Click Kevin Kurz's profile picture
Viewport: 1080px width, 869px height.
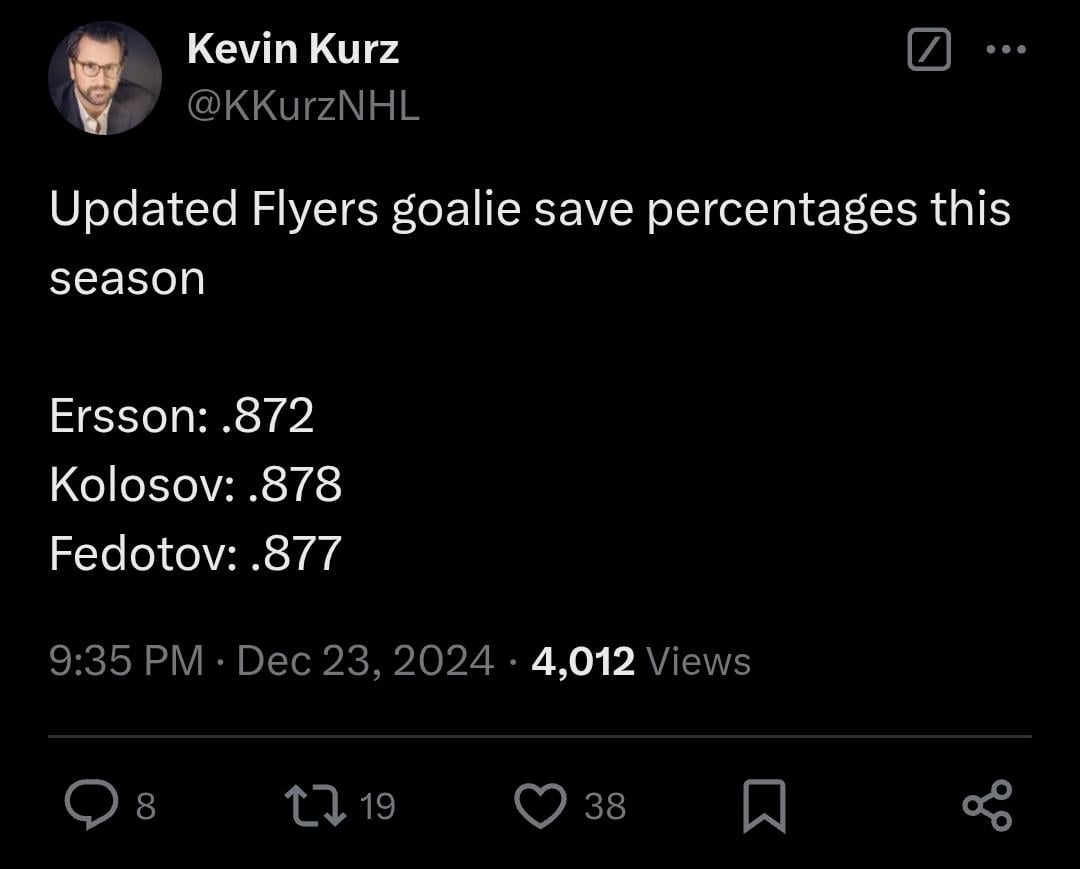click(x=103, y=77)
